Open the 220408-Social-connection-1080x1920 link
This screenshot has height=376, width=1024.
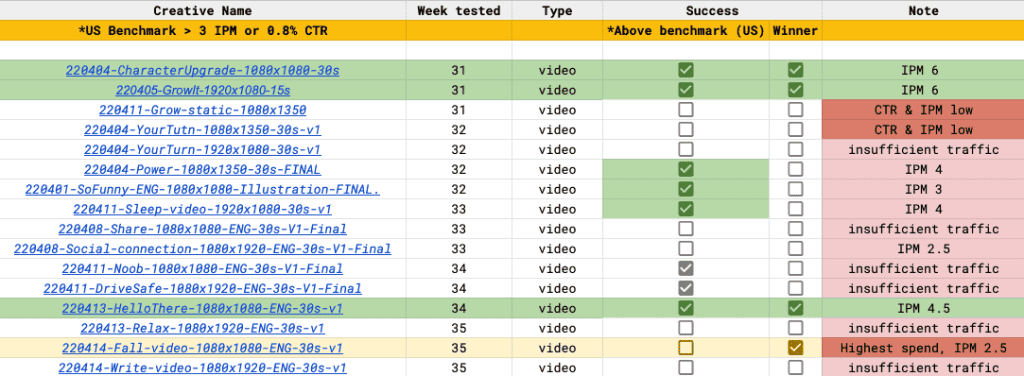point(202,249)
